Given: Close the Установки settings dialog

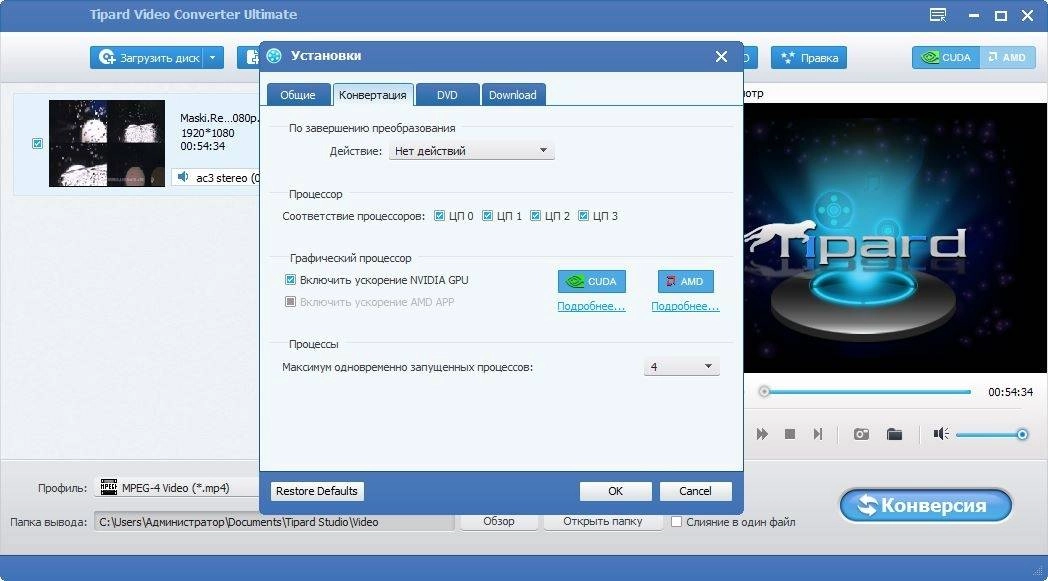Looking at the screenshot, I should (721, 56).
